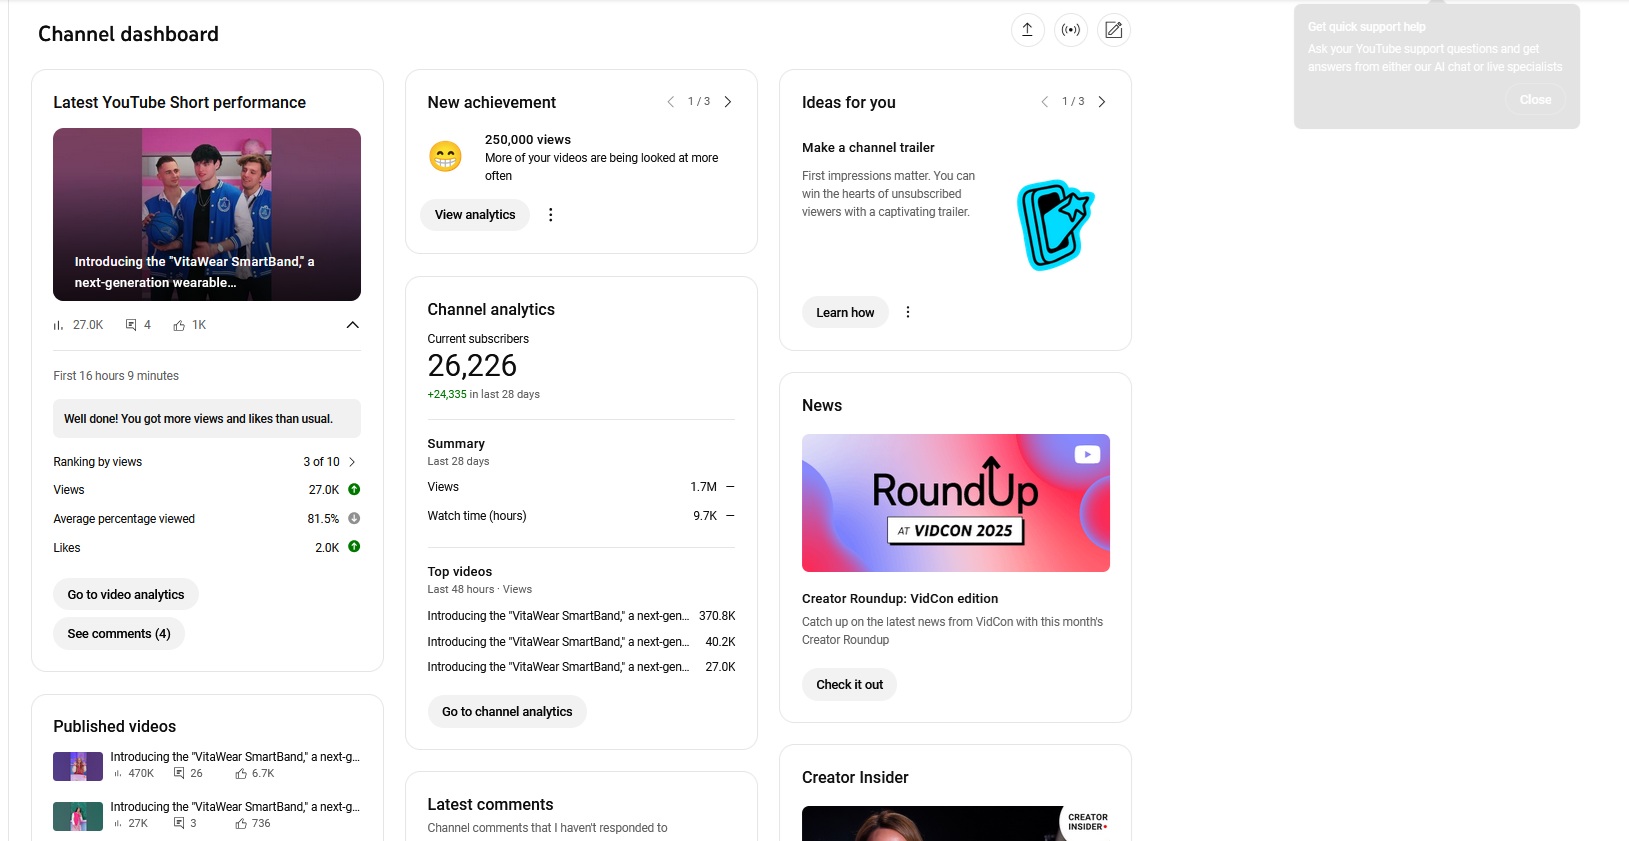Show previous Ideas for you card

pyautogui.click(x=1044, y=102)
